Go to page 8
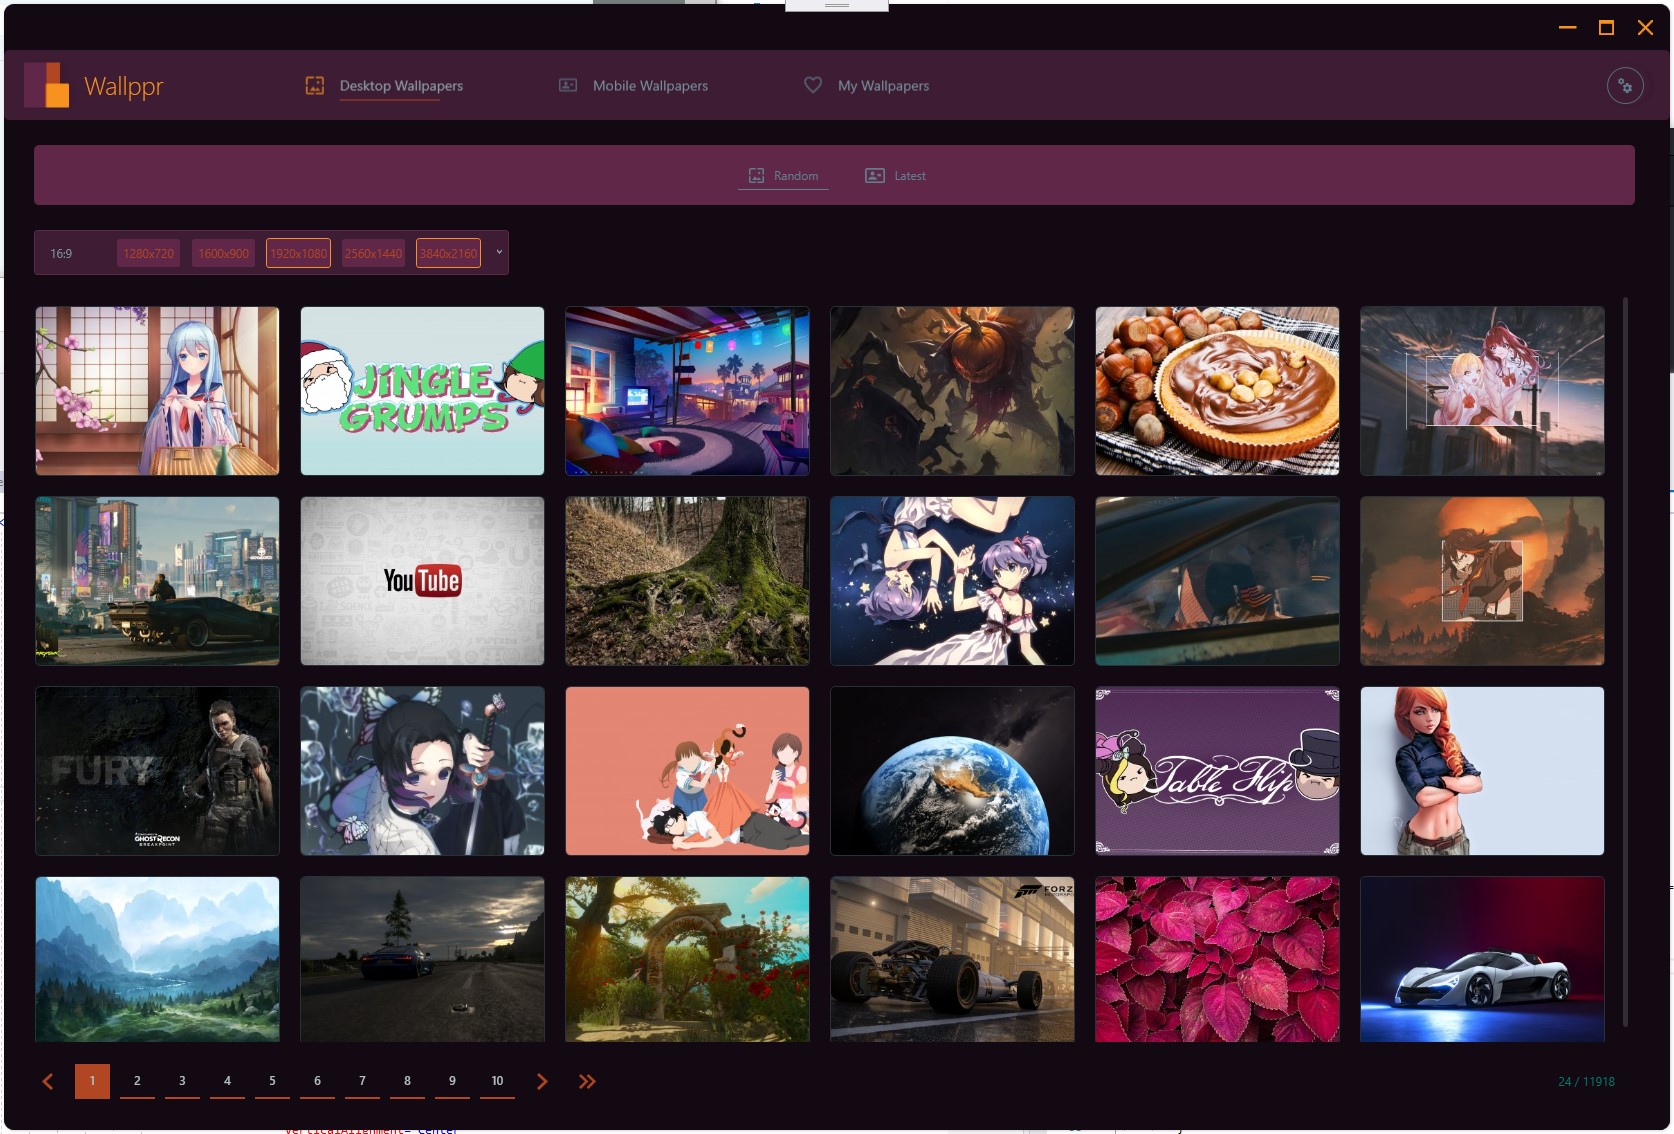1674x1134 pixels. click(x=407, y=1081)
